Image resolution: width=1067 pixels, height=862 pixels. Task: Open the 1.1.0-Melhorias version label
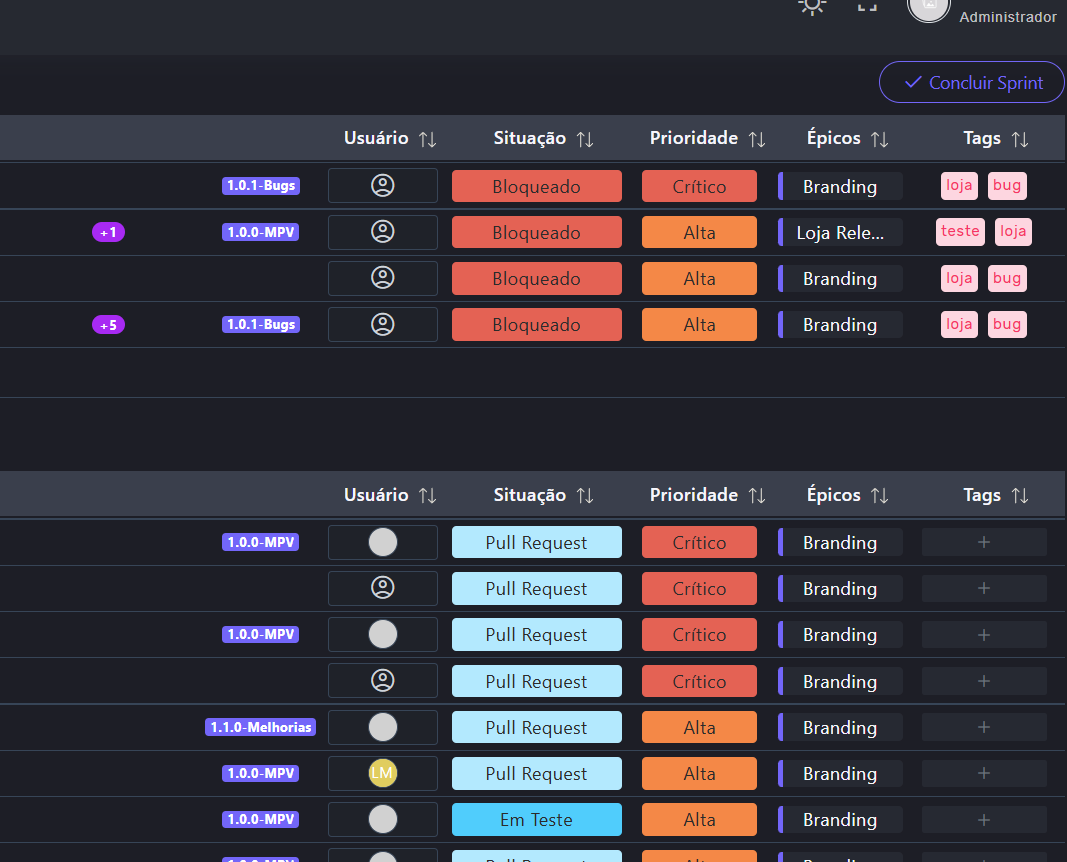(260, 727)
